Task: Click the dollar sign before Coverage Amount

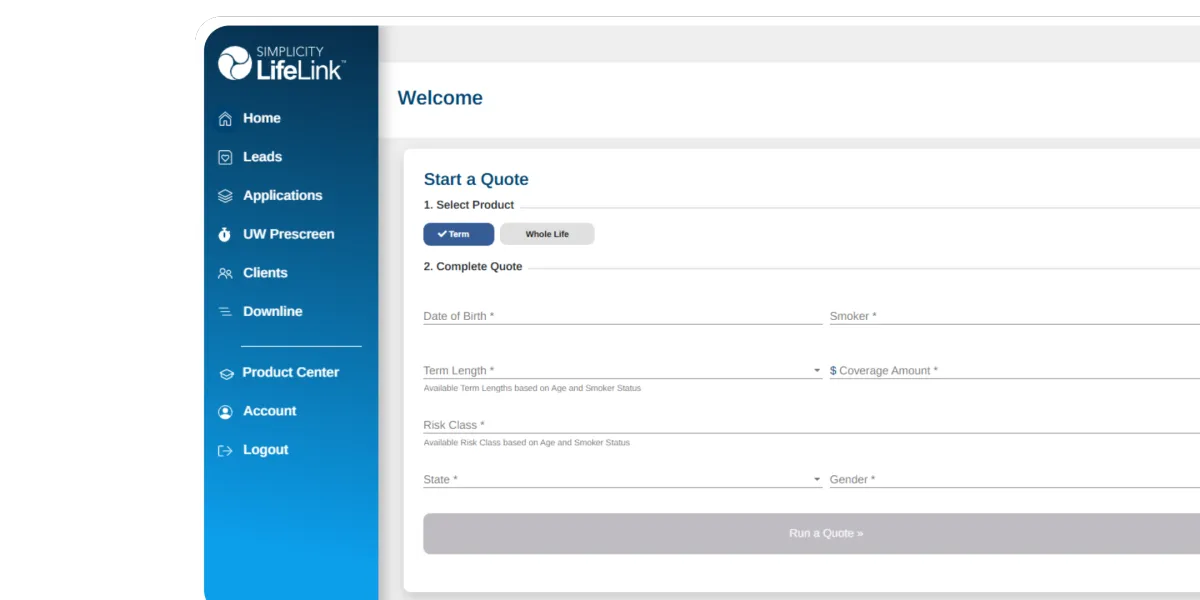Action: 833,371
